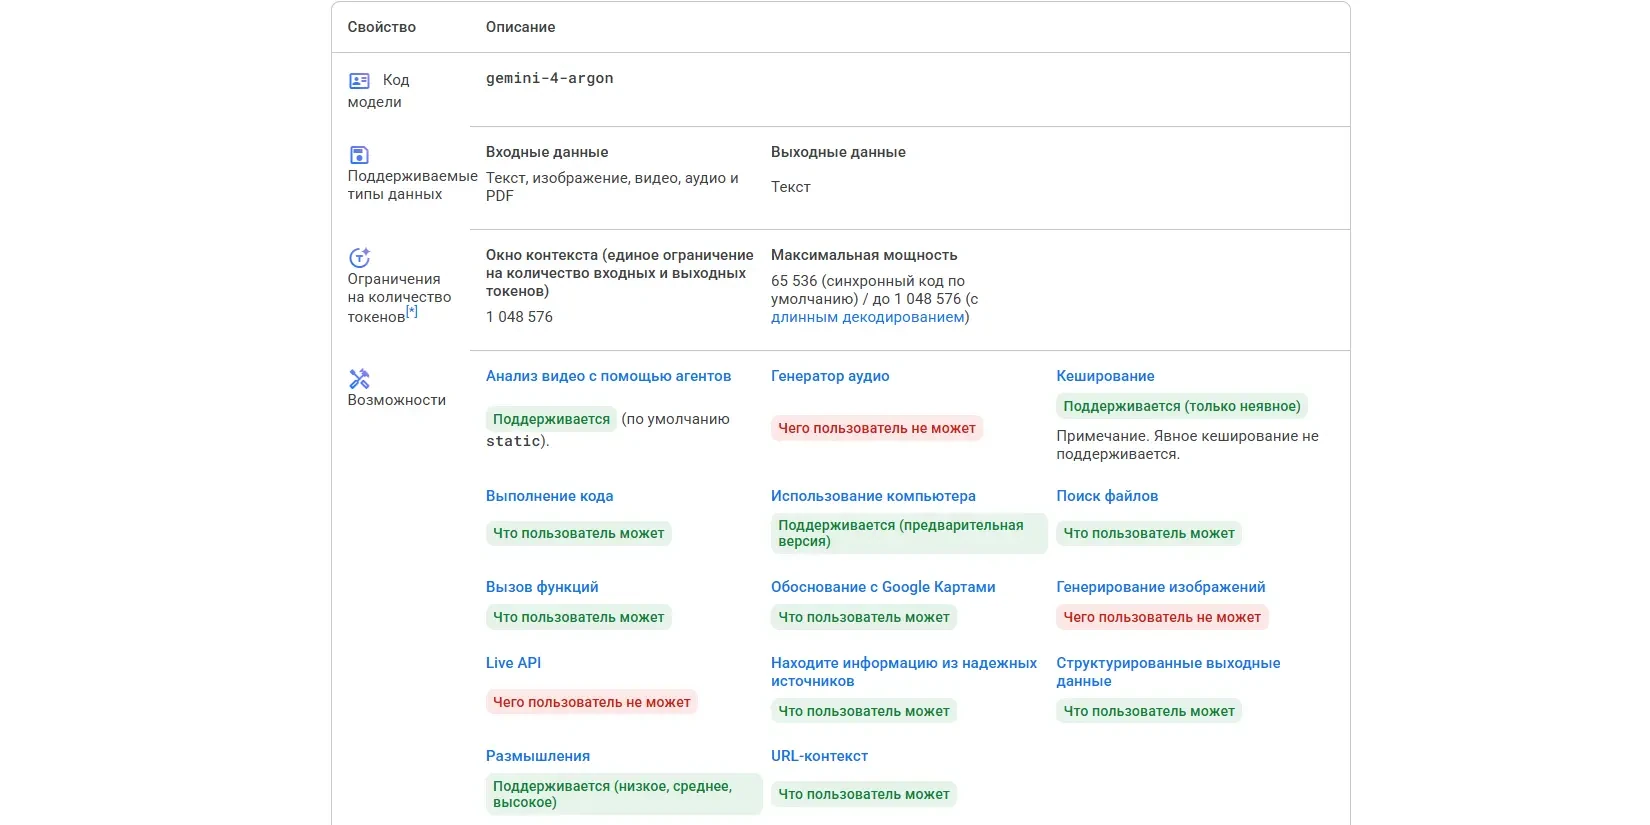Open the 'Генератор аудио' link

coord(830,376)
